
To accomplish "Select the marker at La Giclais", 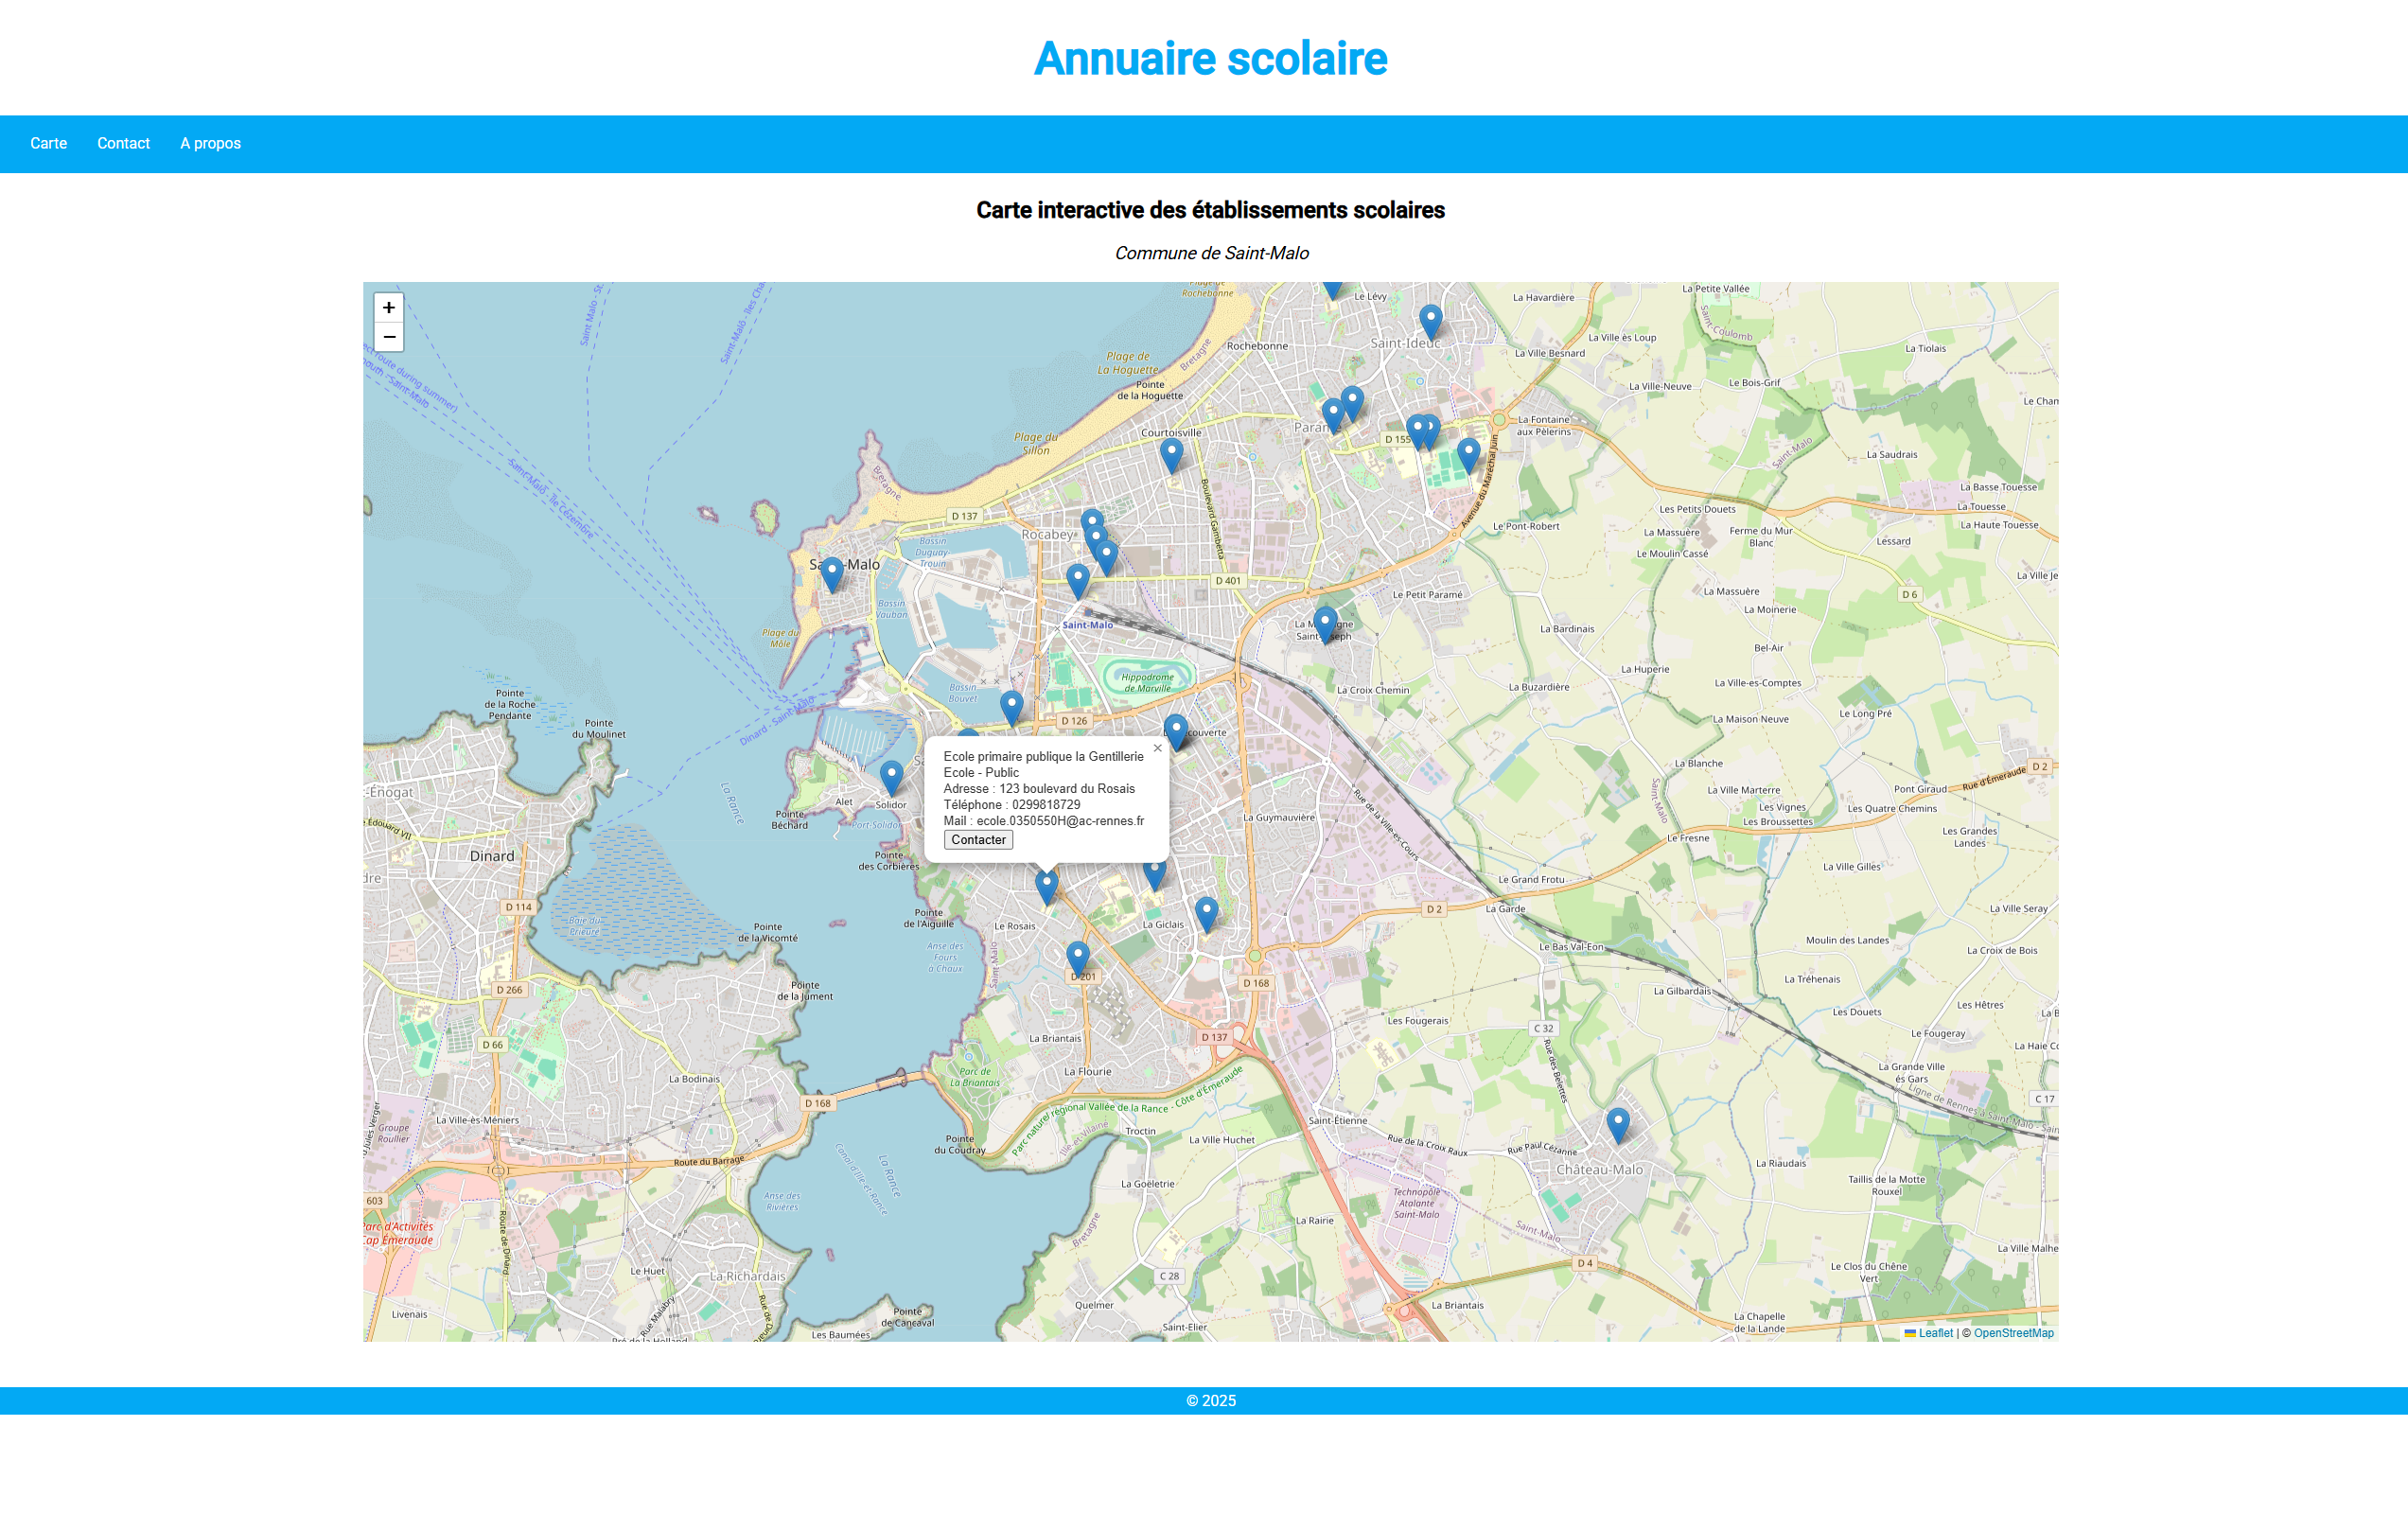I will pyautogui.click(x=1206, y=913).
